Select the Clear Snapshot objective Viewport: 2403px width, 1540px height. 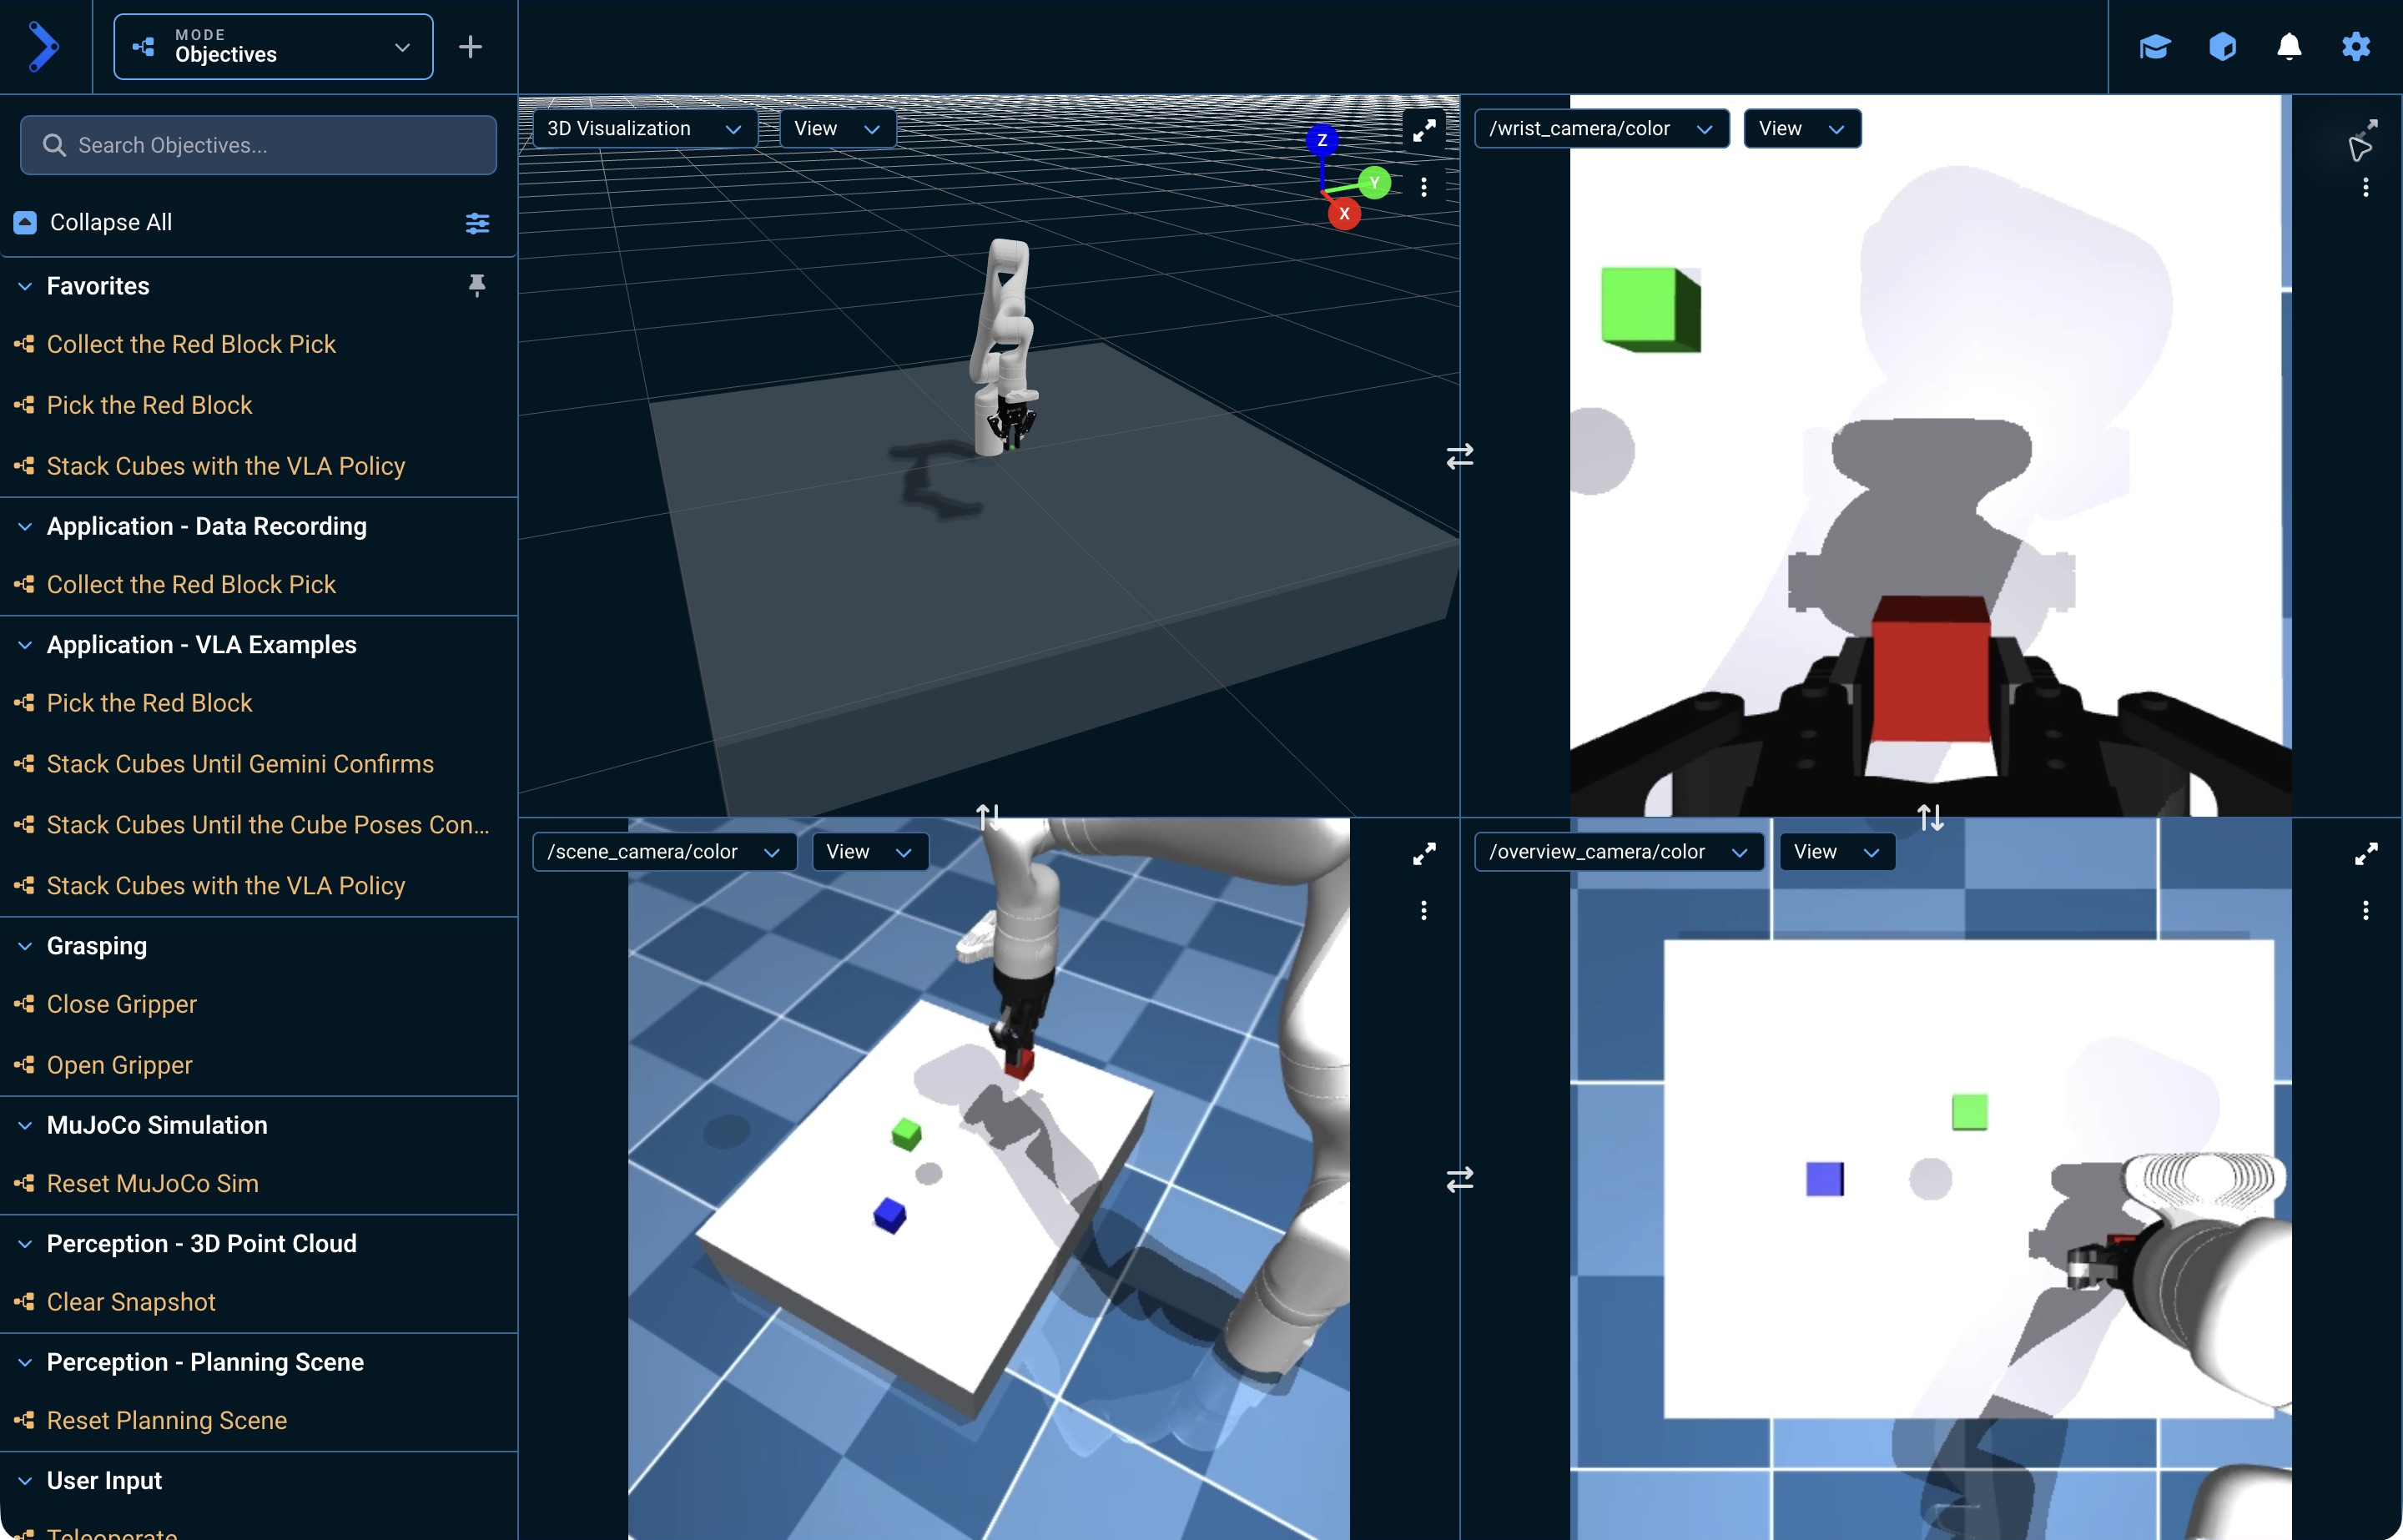tap(131, 1302)
